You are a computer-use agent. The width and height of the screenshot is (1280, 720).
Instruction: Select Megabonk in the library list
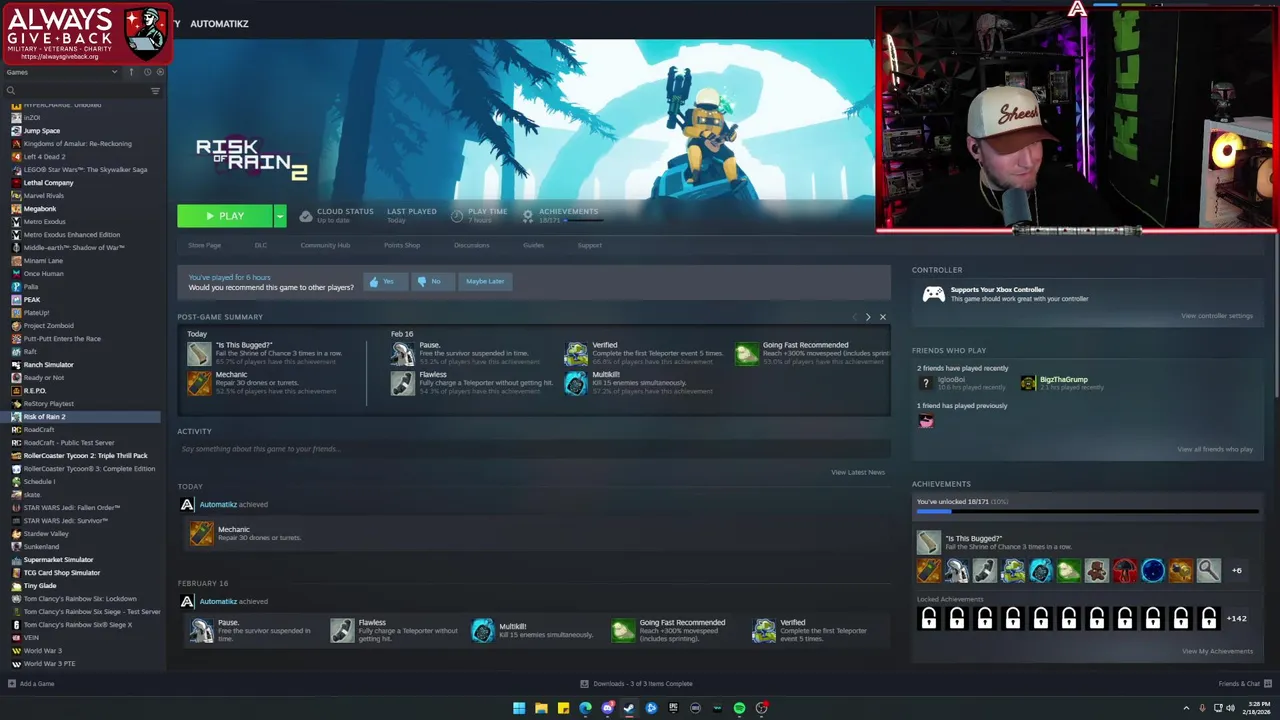pos(40,209)
